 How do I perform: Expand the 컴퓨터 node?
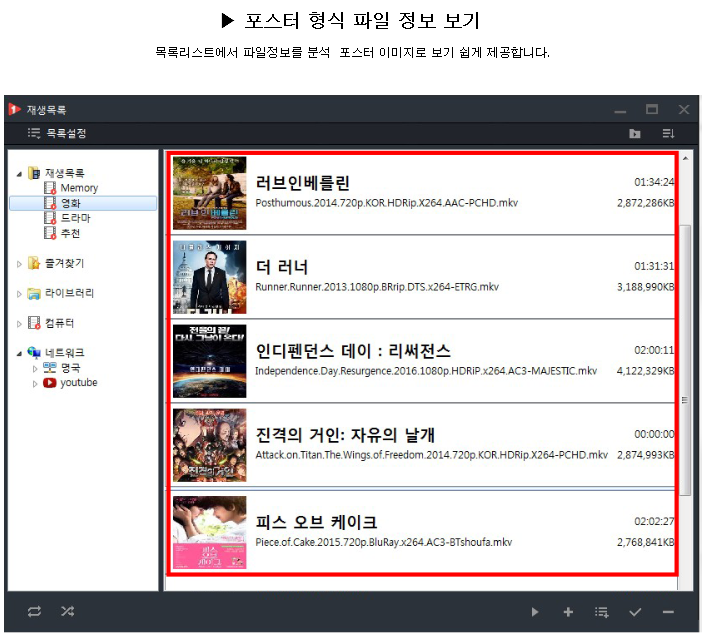point(19,324)
